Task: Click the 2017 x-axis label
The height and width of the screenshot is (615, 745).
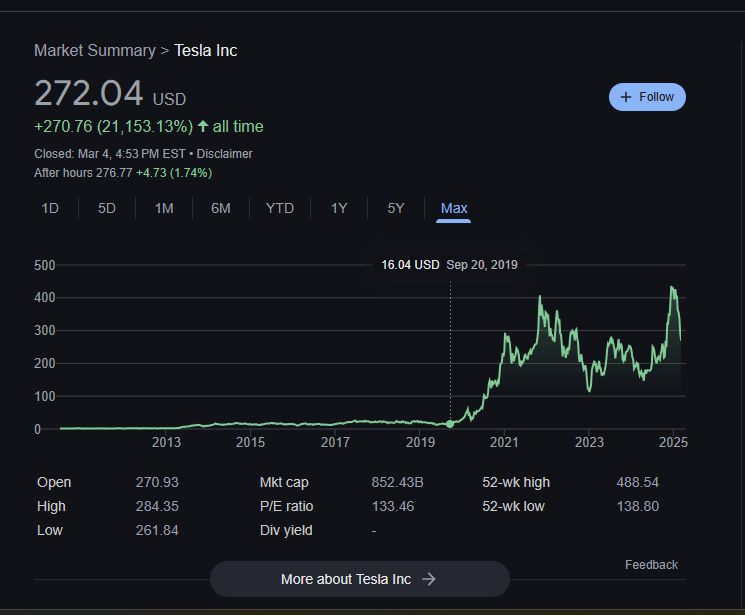Action: coord(335,442)
